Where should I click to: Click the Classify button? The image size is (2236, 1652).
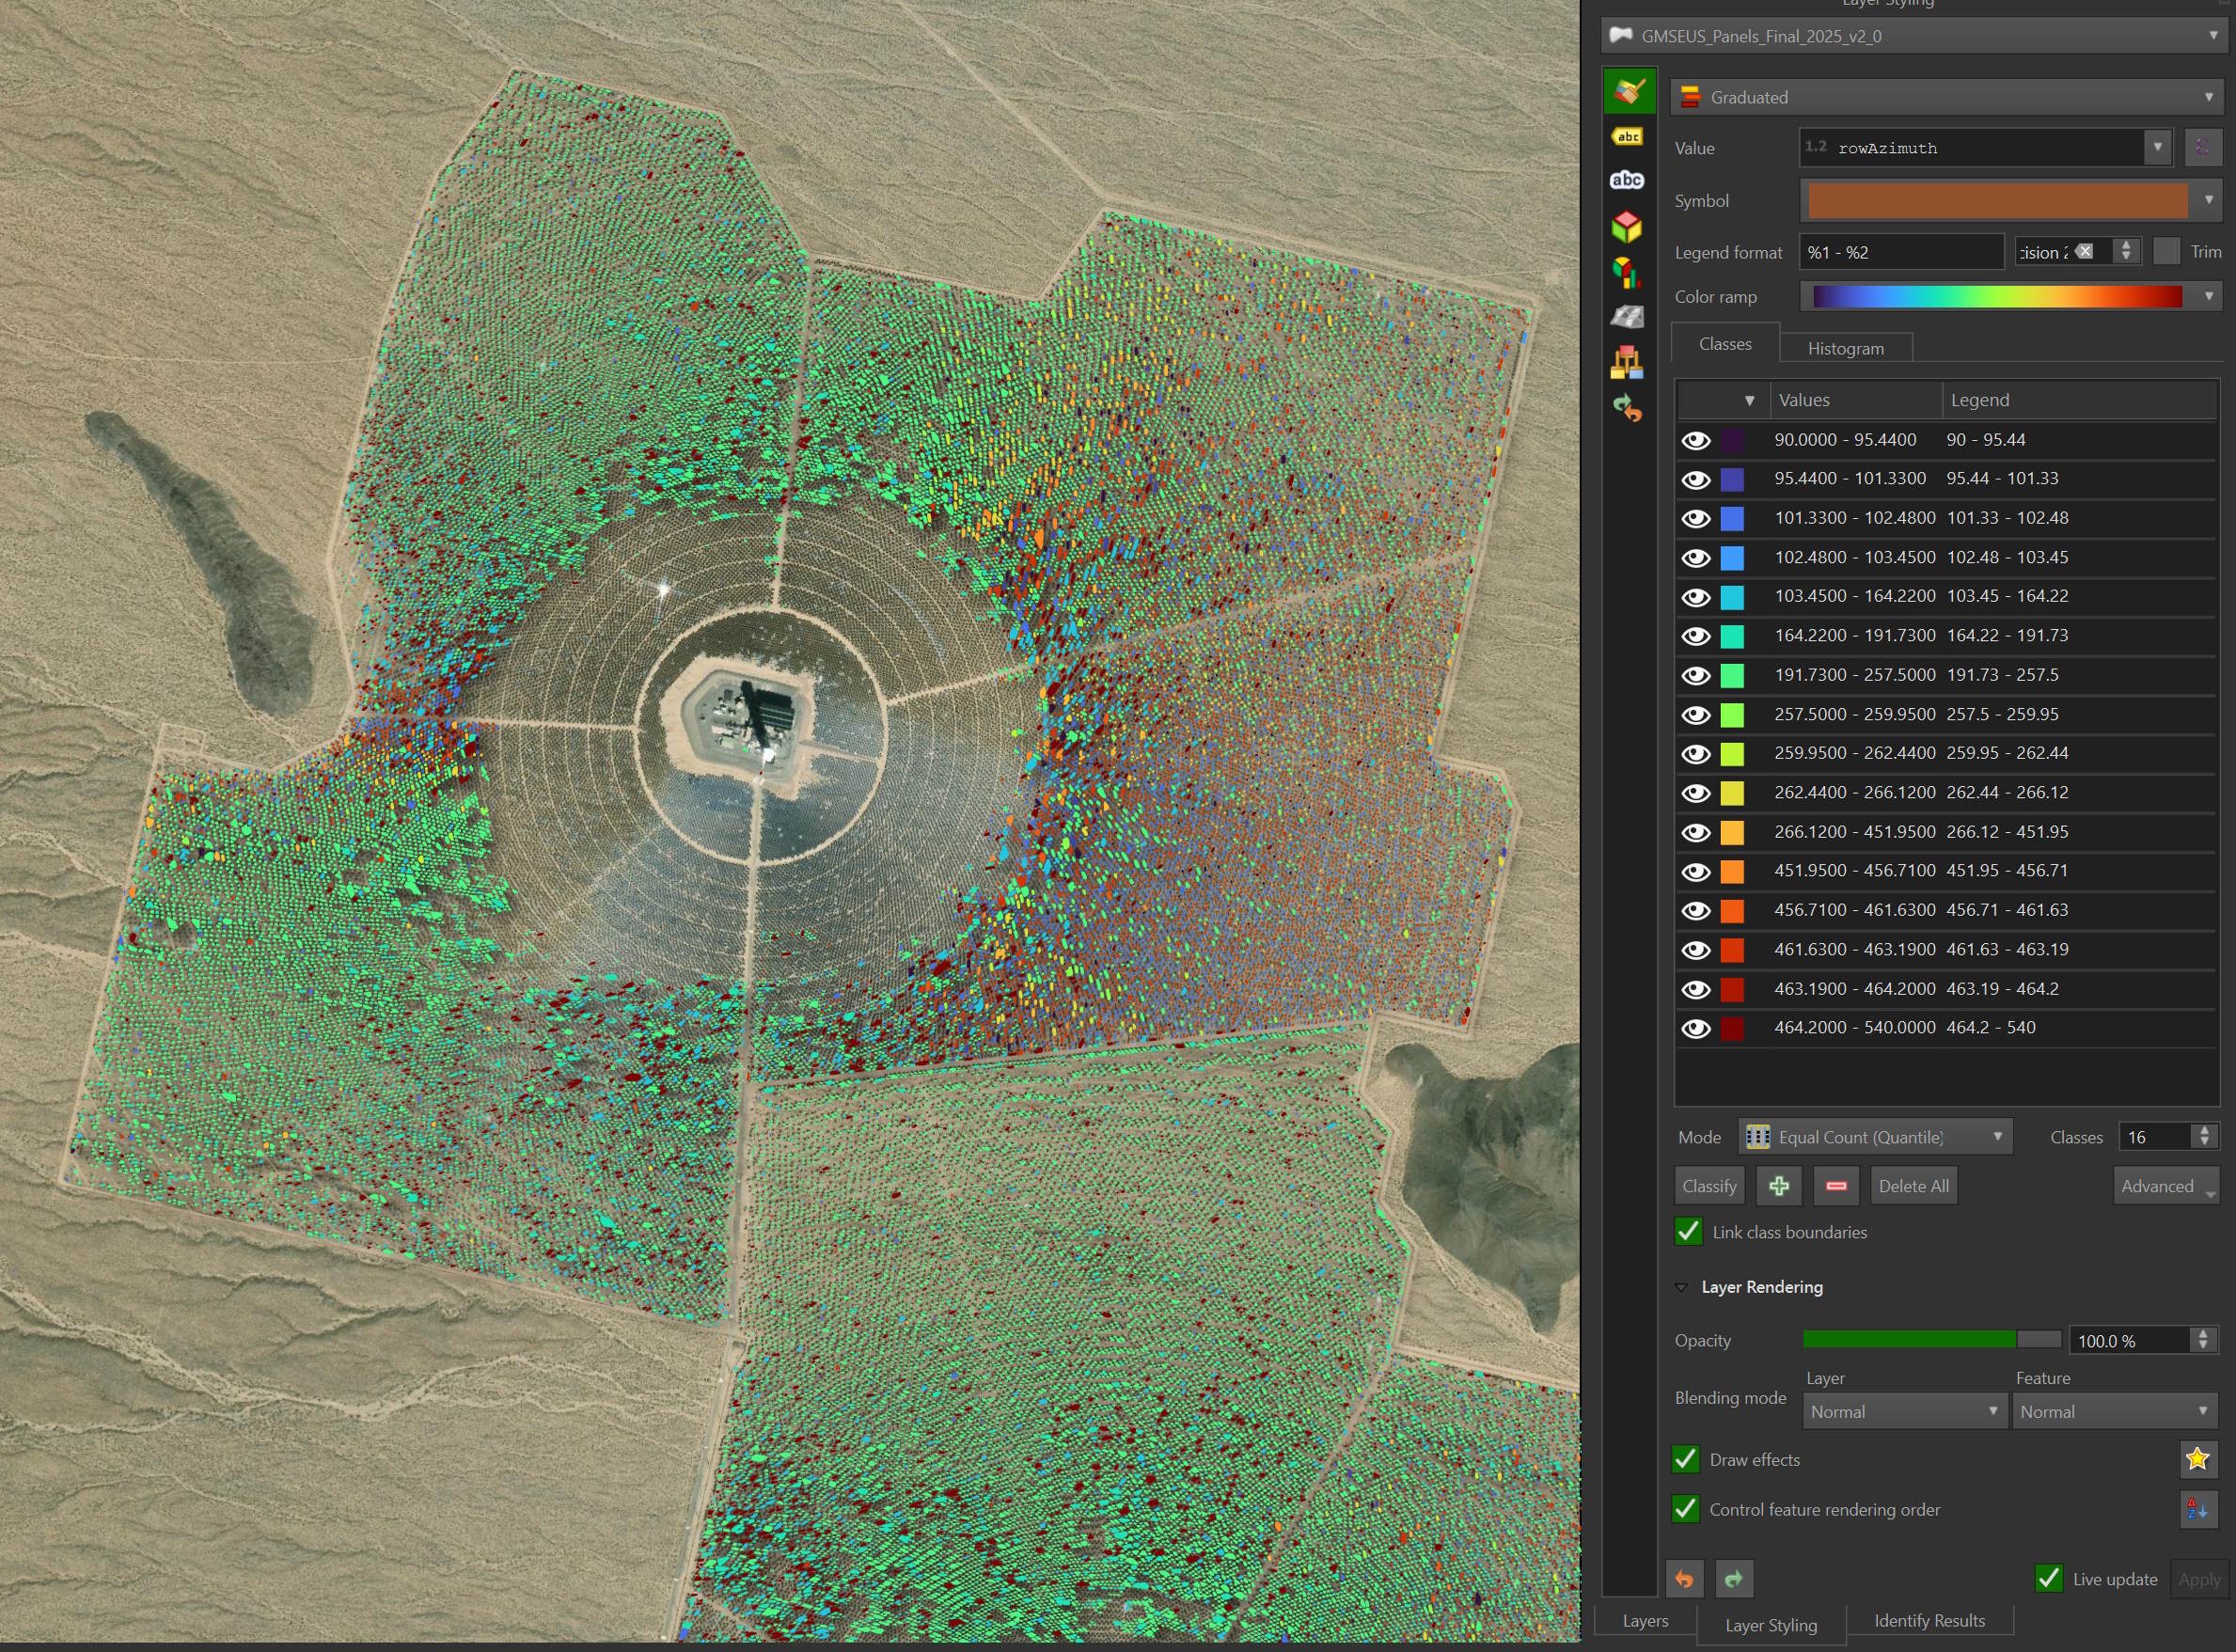coord(1709,1186)
